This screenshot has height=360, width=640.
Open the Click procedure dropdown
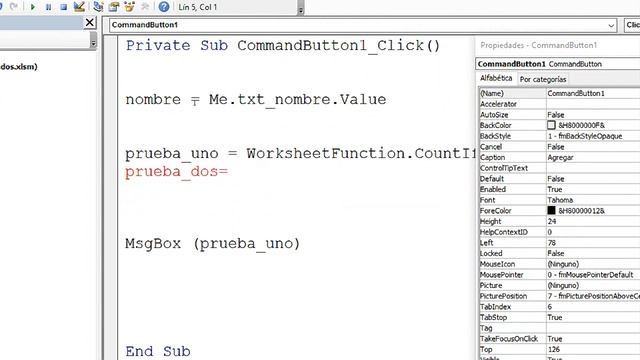(x=632, y=25)
